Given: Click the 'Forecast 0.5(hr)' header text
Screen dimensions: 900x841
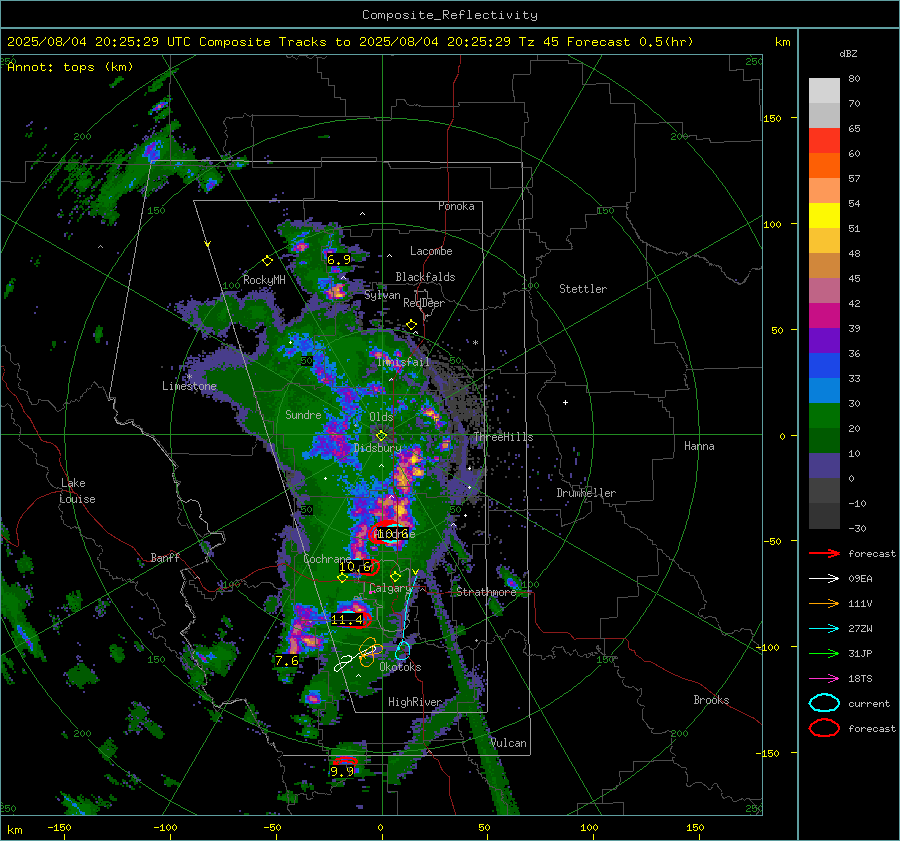Looking at the screenshot, I should point(630,42).
